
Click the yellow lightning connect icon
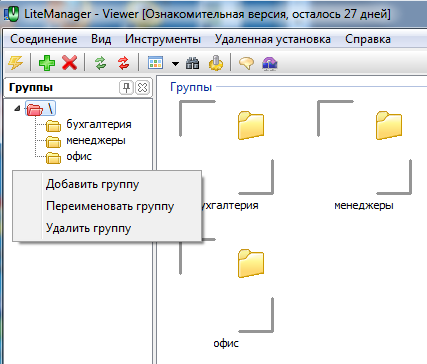pos(15,62)
